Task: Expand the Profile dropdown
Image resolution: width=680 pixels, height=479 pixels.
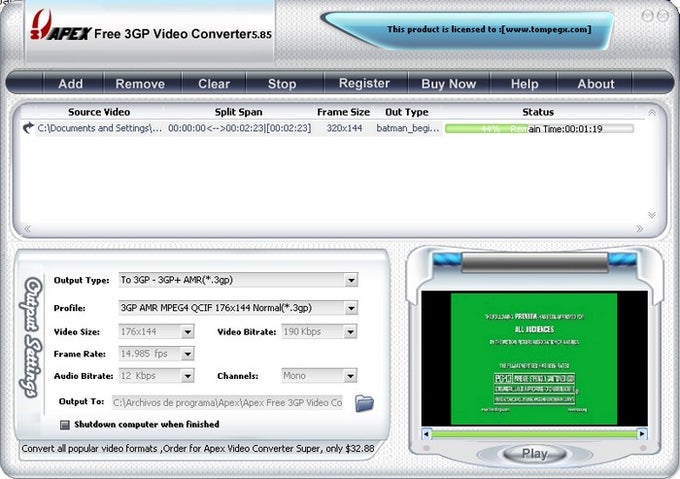Action: coord(351,308)
